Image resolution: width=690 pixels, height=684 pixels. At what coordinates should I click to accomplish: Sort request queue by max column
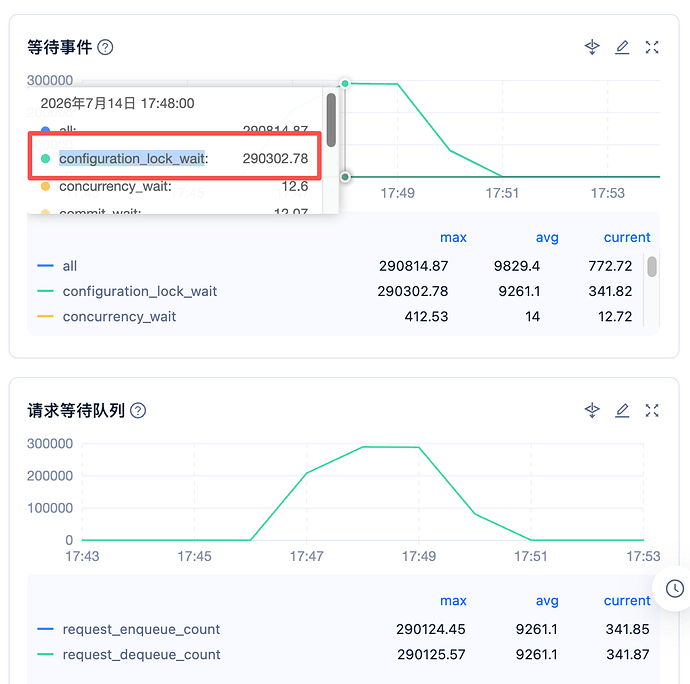(x=453, y=600)
